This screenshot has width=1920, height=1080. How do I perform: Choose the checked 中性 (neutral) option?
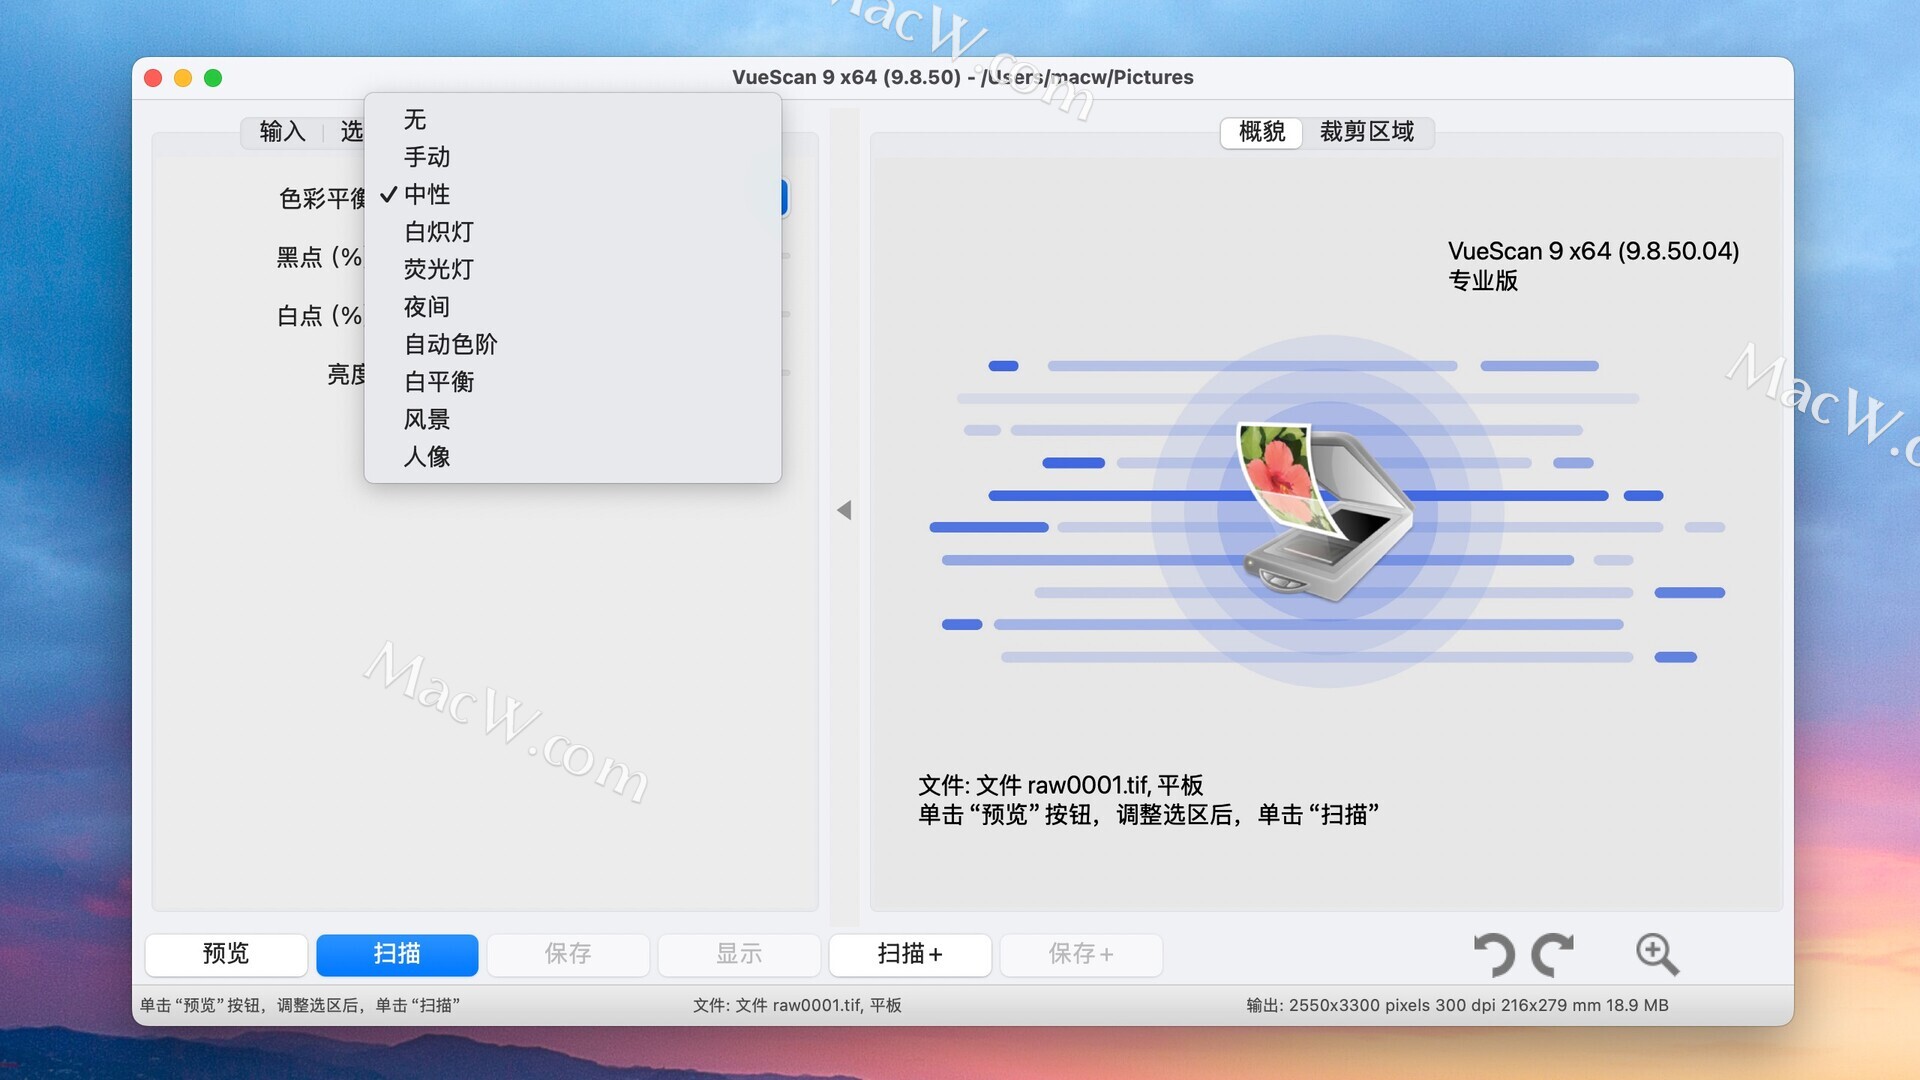pos(427,194)
